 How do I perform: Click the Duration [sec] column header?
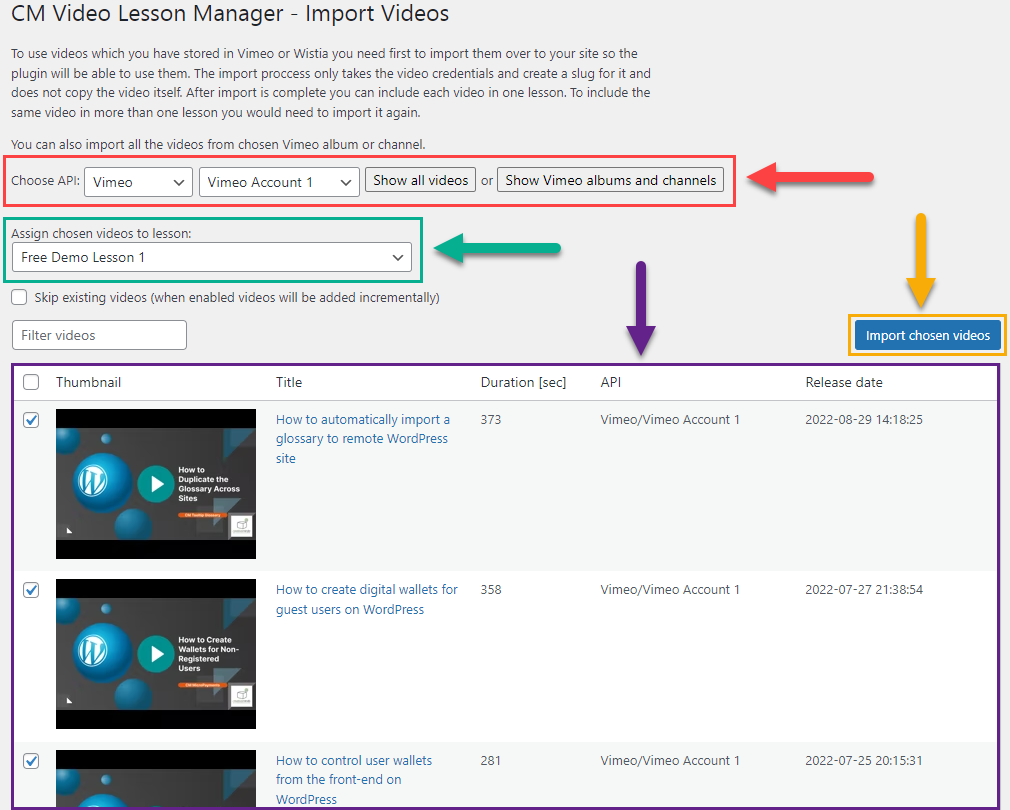pyautogui.click(x=523, y=382)
